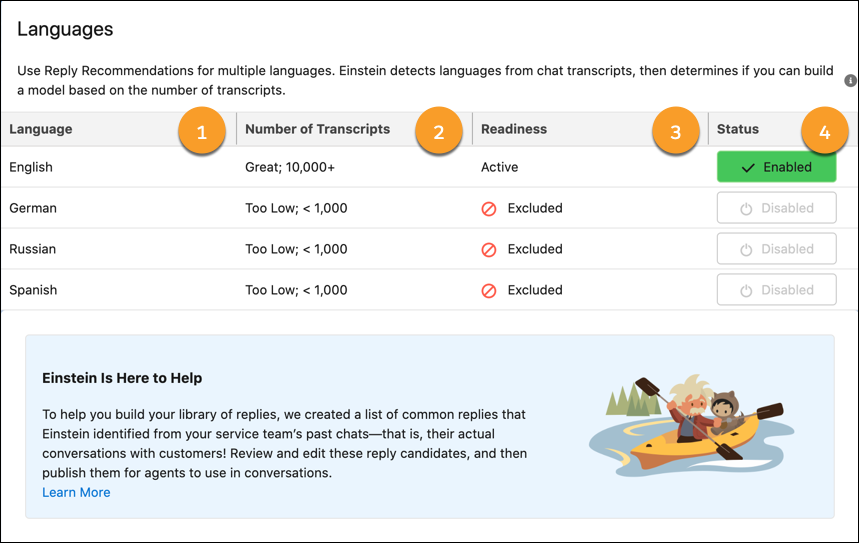859x543 pixels.
Task: Click the excluded icon in German row
Action: (489, 209)
